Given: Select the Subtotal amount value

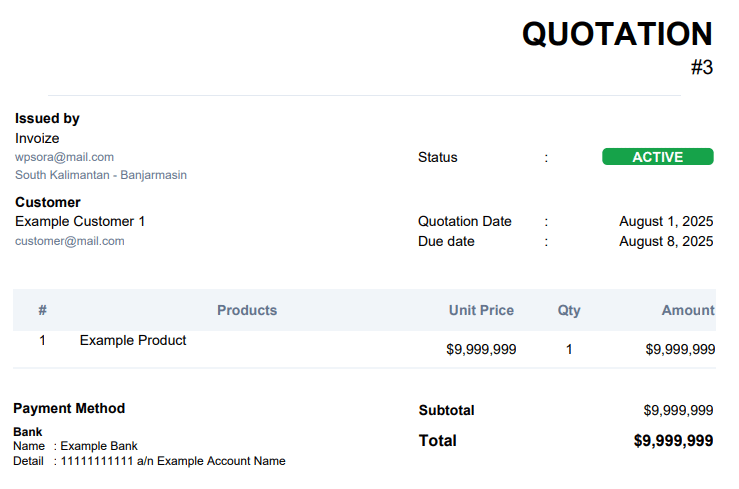Looking at the screenshot, I should point(678,410).
